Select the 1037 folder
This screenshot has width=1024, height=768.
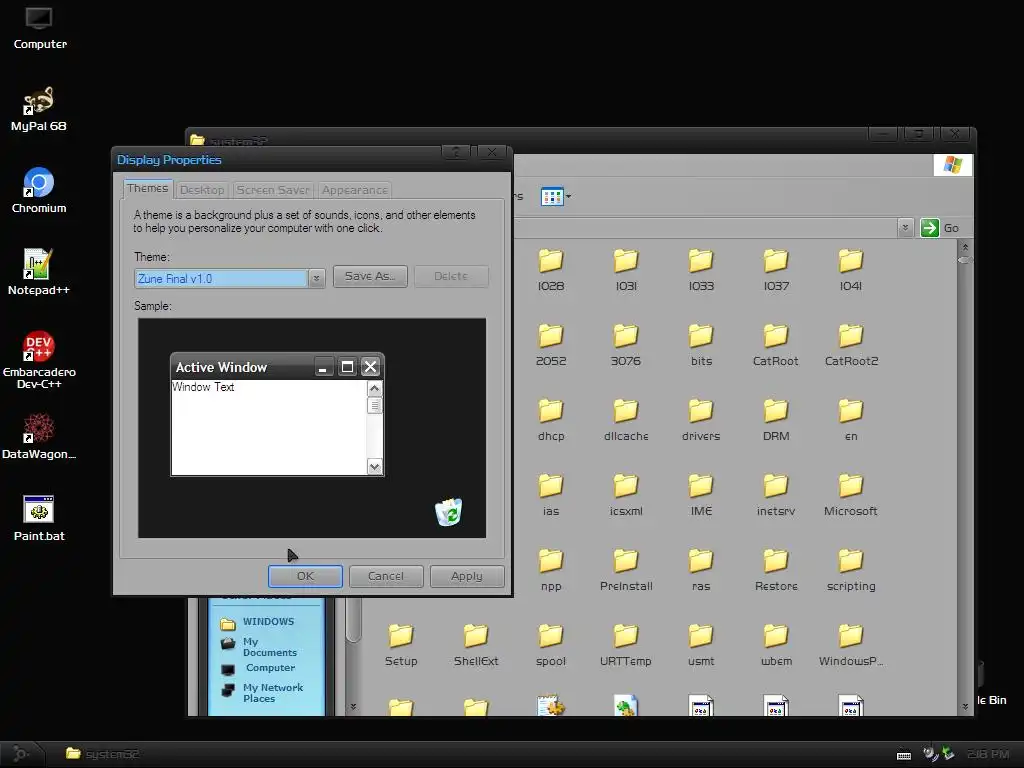(776, 270)
